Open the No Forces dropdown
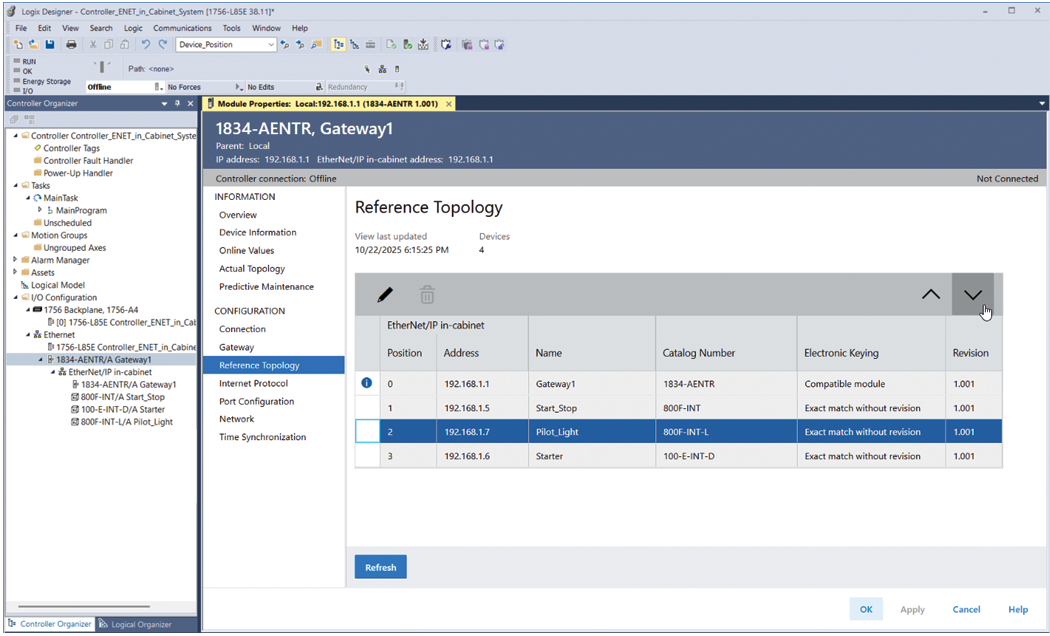This screenshot has width=1050, height=636. (x=238, y=87)
